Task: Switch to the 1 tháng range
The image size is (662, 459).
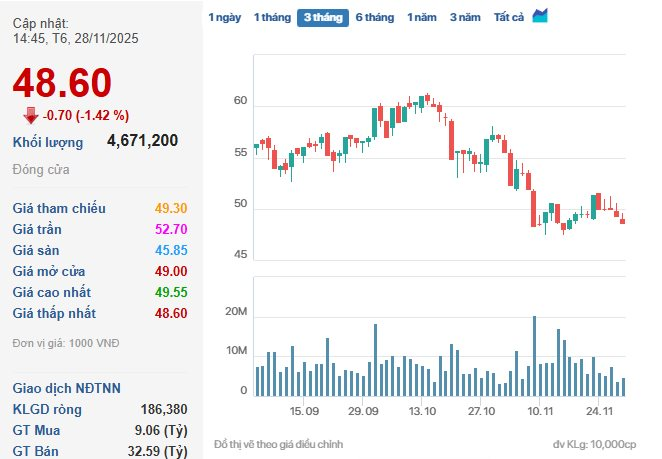Action: click(270, 17)
